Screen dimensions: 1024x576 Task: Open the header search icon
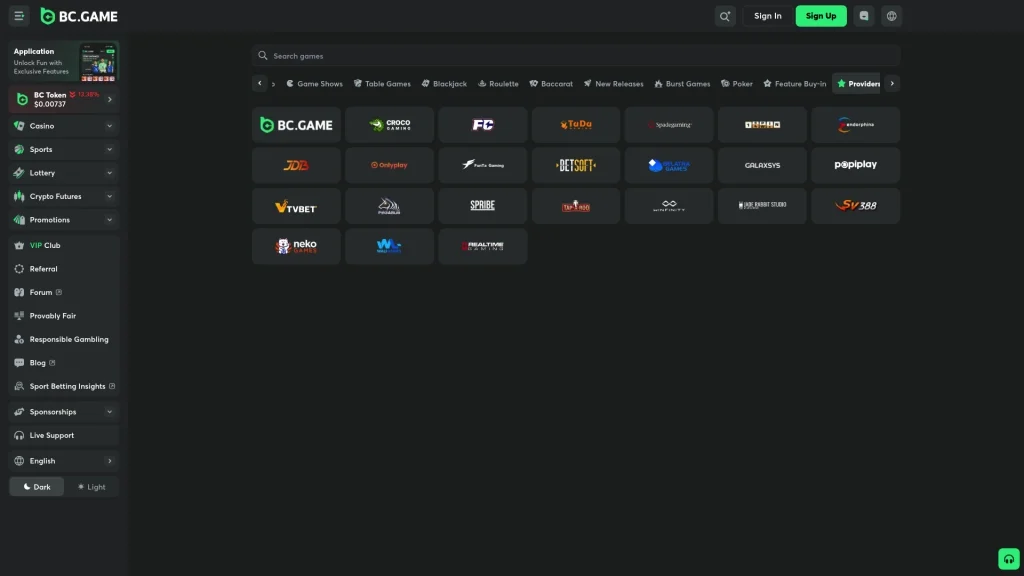pyautogui.click(x=725, y=16)
